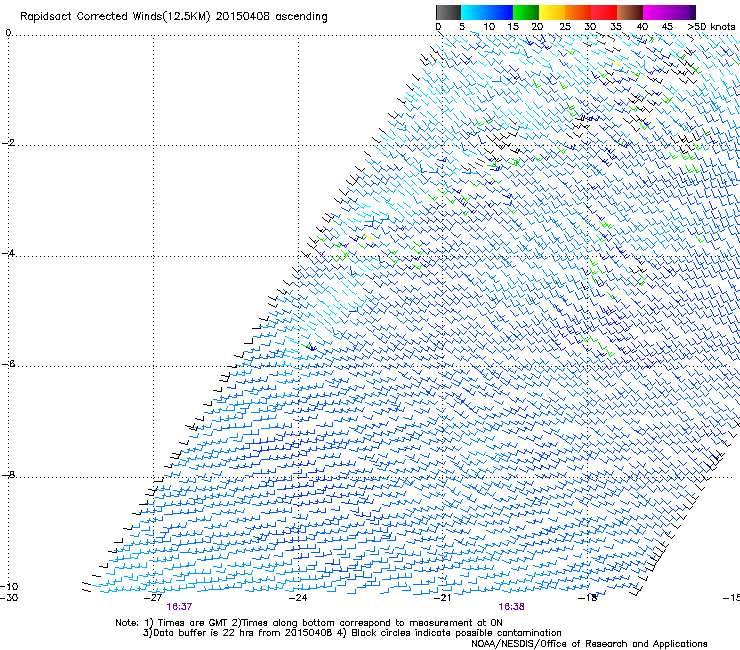Click the date '20150408' in the title
The width and height of the screenshot is (740, 650).
point(243,16)
